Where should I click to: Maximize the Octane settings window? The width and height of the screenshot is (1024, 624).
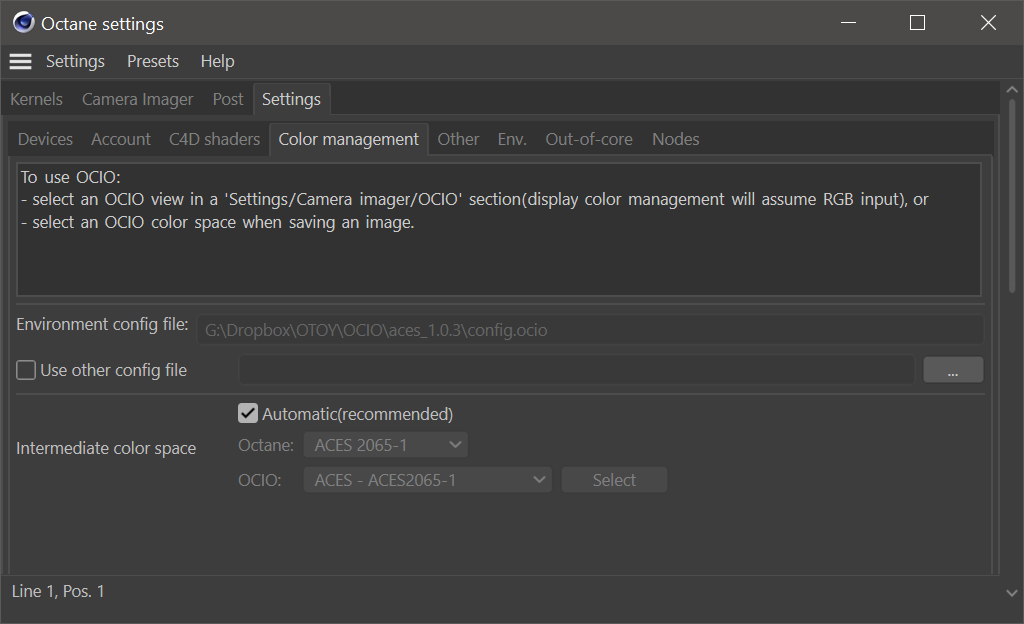917,23
